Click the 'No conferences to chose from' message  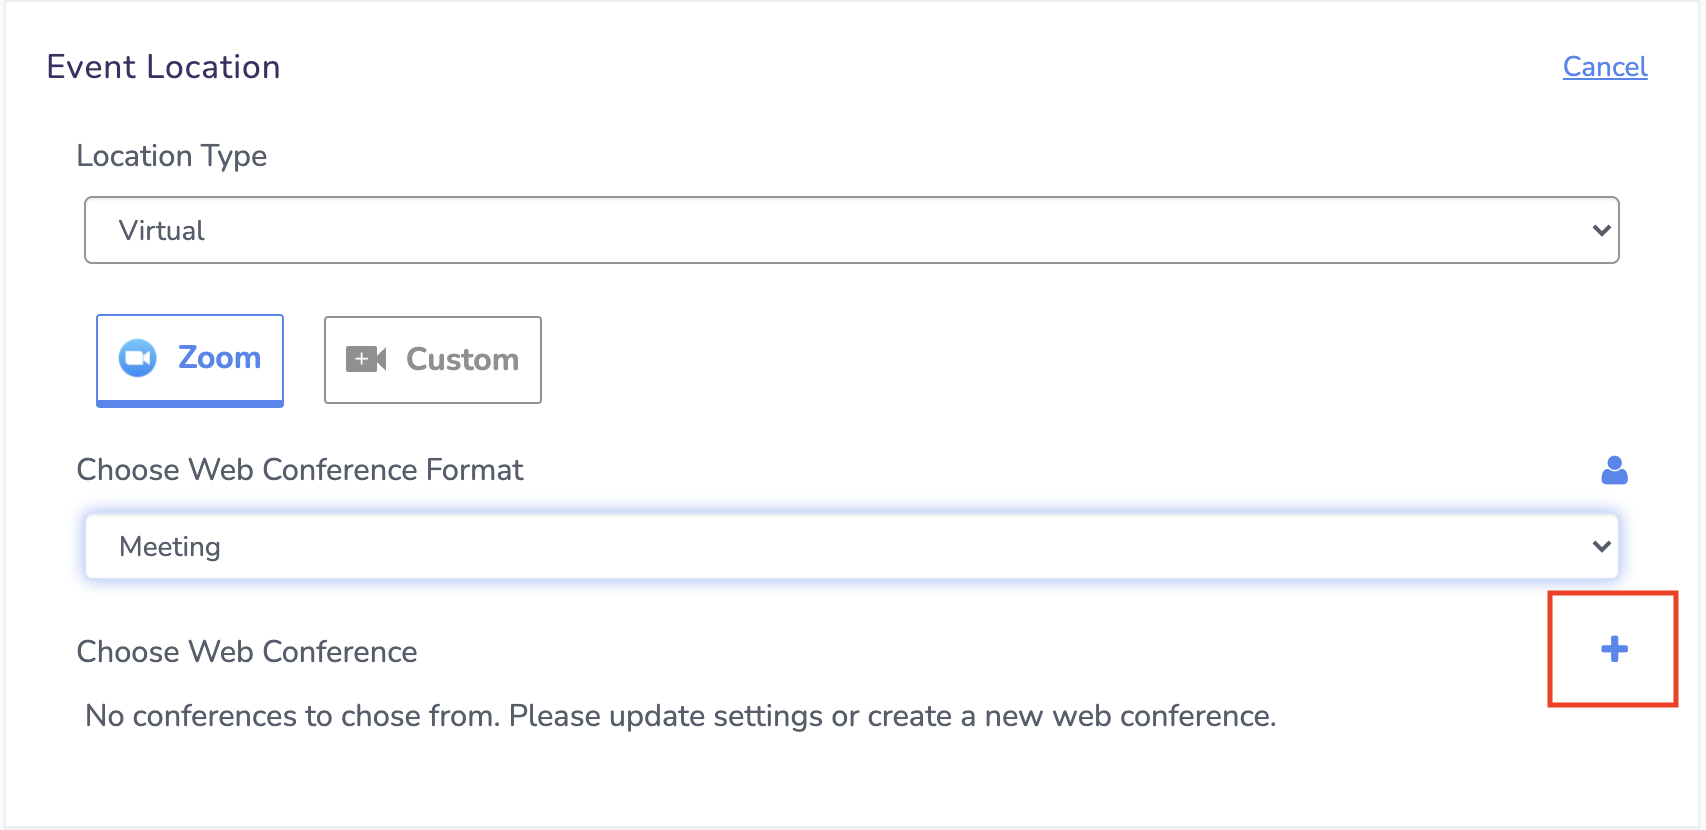pos(681,716)
